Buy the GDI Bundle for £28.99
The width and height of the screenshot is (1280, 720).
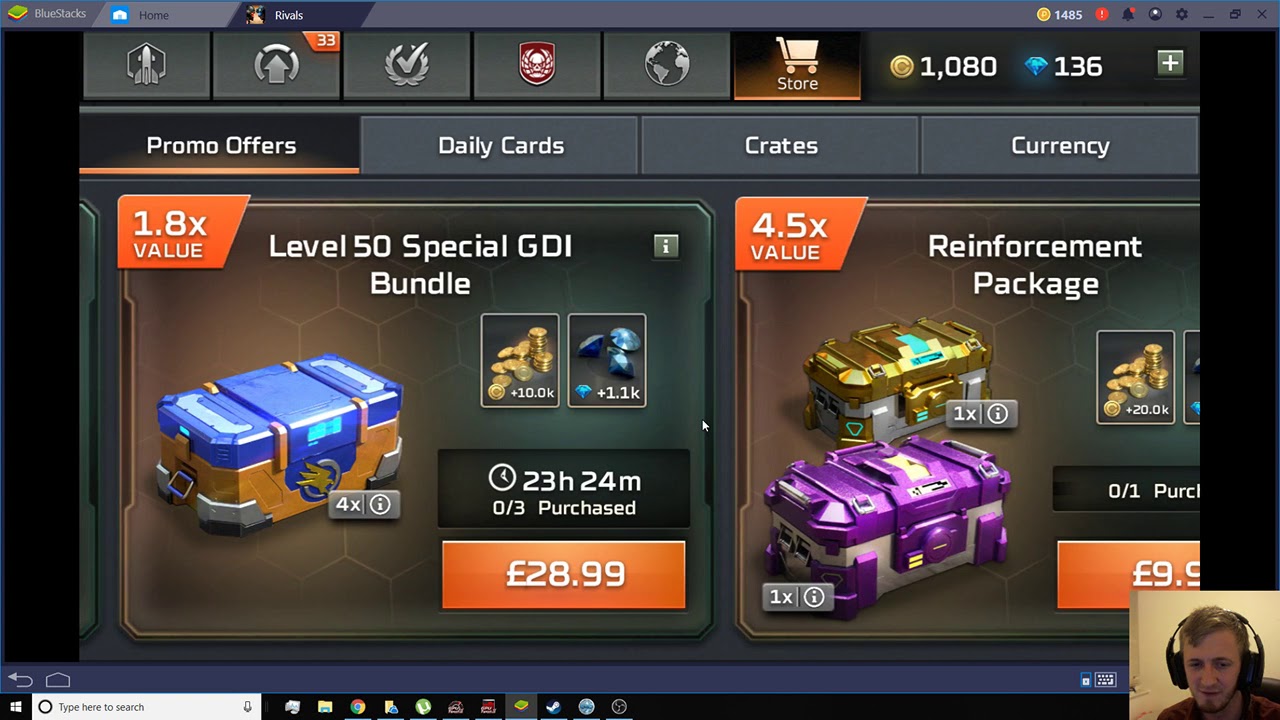point(564,574)
